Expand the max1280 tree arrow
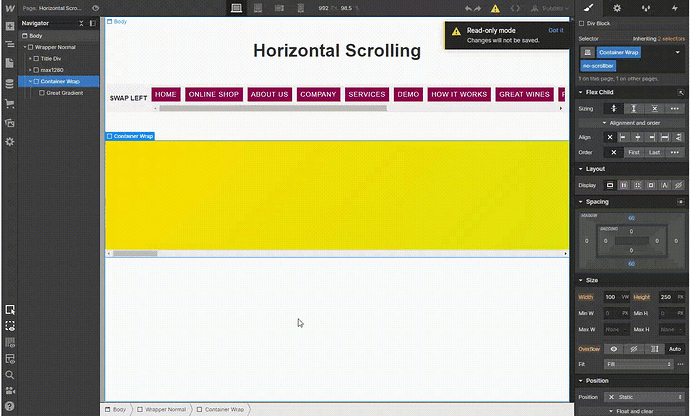 pos(30,70)
